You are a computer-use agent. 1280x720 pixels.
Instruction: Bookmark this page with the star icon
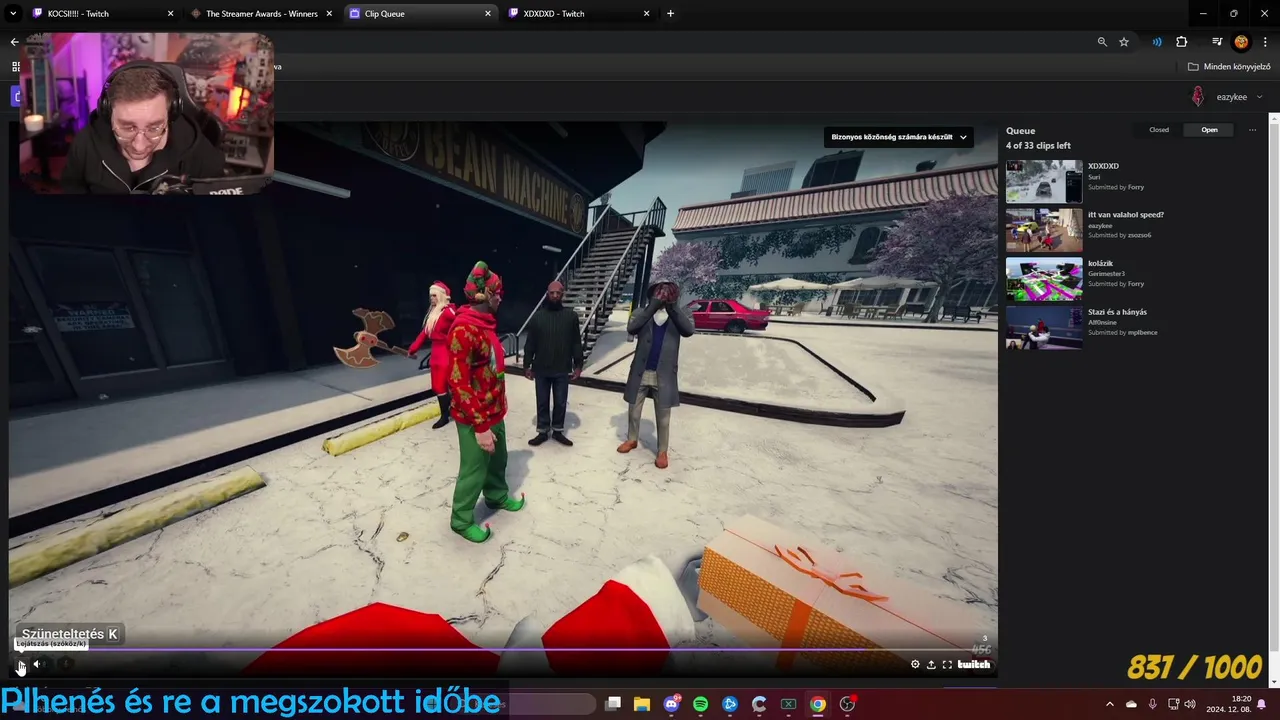tap(1124, 42)
